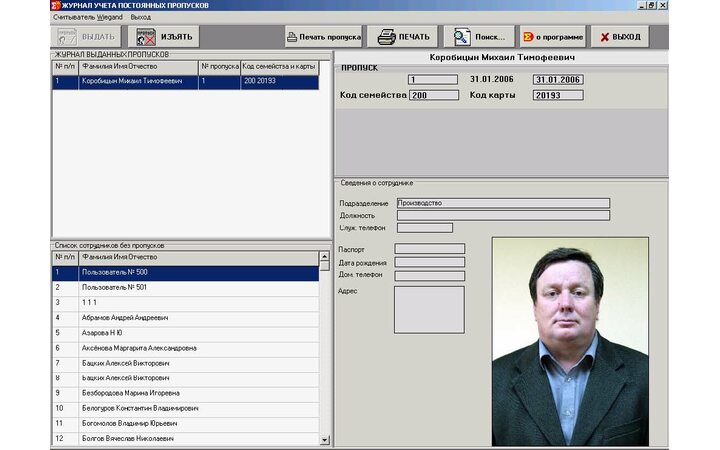Click Фамилия Имя Отчество header in employees list
Viewport: 720px width, 450px height.
(198, 258)
